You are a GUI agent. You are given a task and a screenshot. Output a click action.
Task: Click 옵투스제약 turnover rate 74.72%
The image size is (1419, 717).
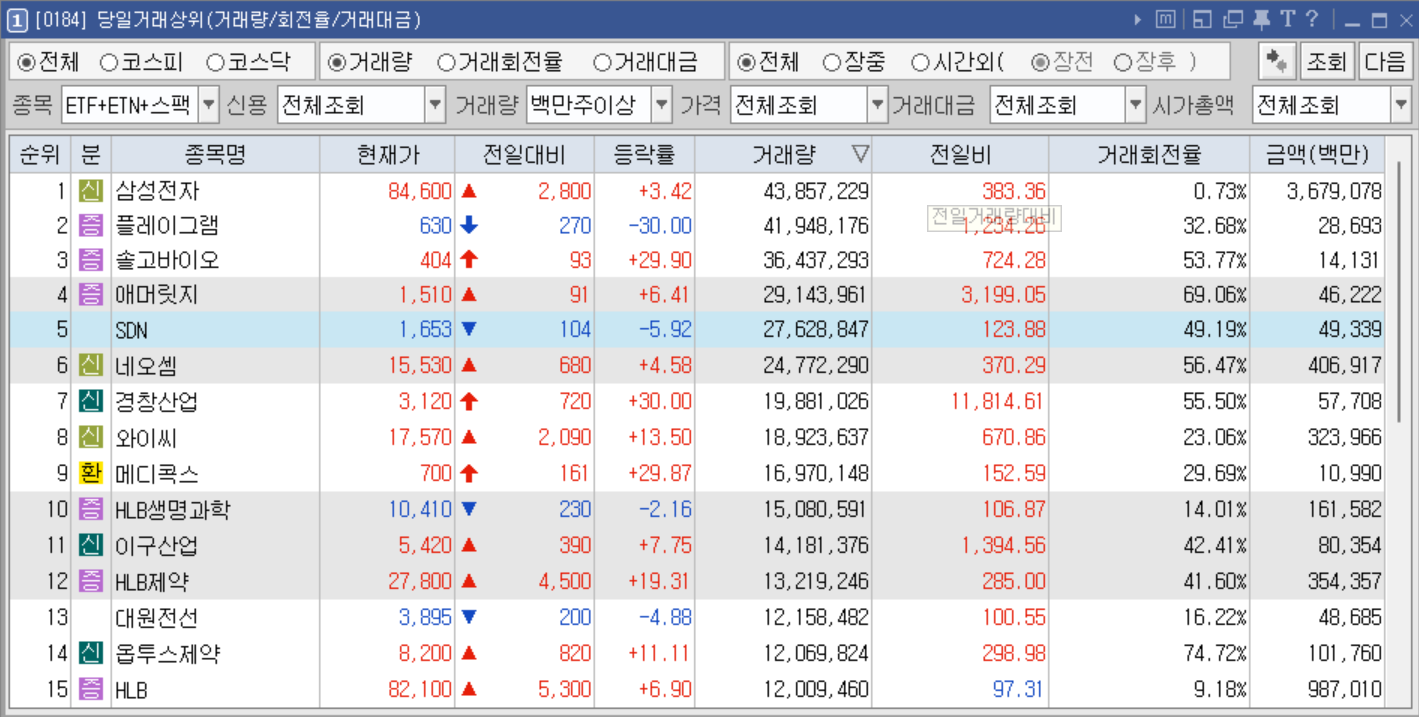(1215, 654)
